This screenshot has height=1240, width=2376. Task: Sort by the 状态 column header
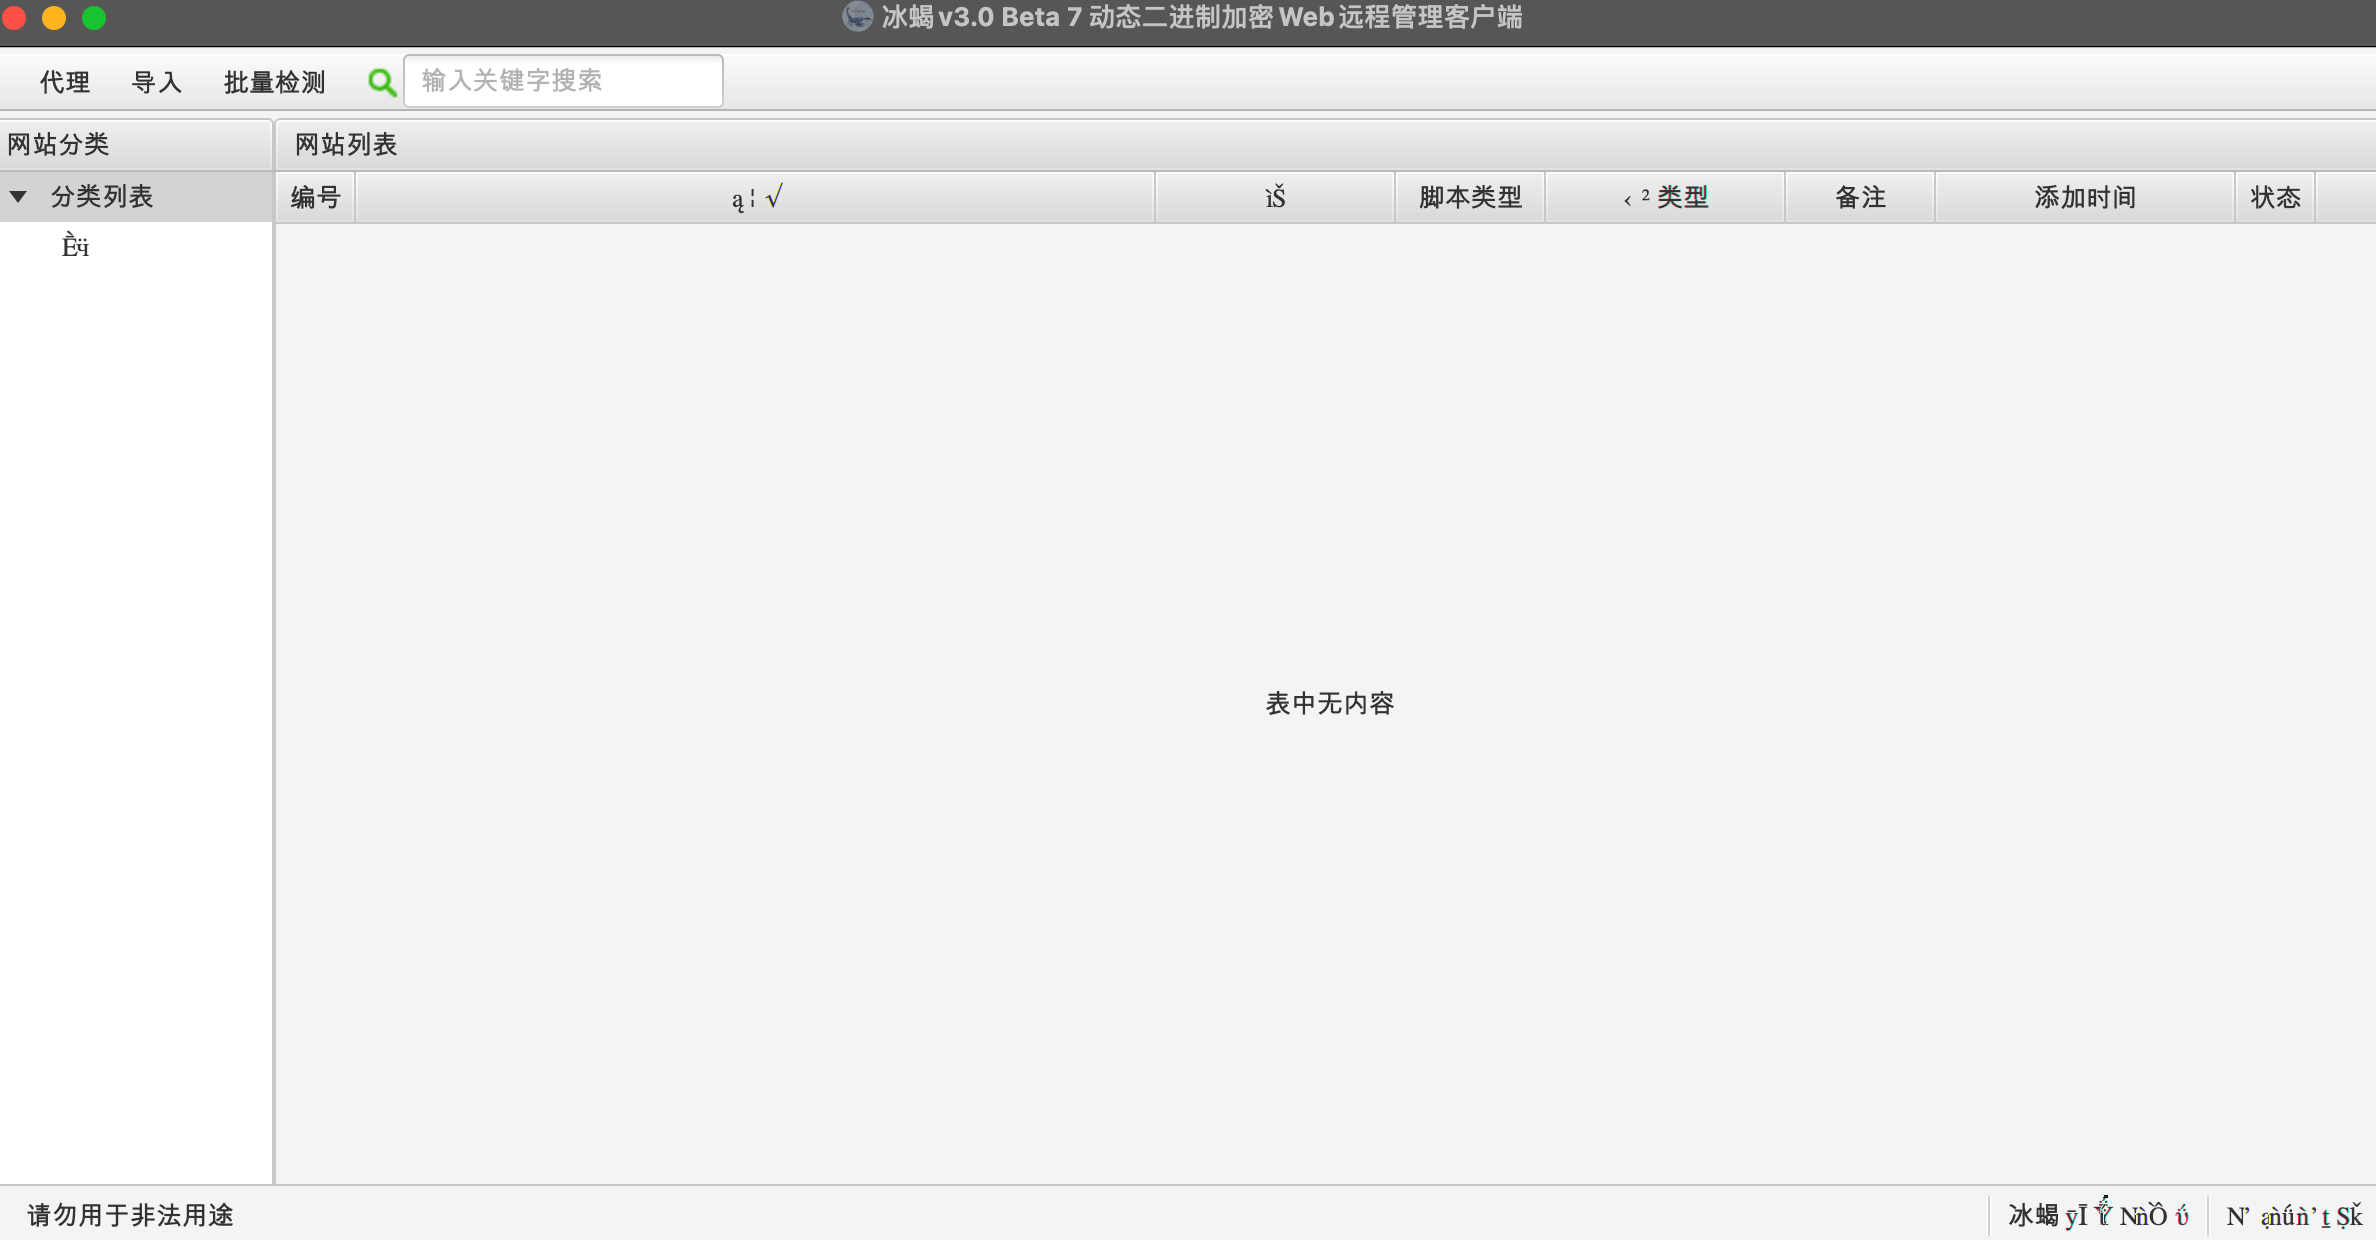pyautogui.click(x=2275, y=197)
